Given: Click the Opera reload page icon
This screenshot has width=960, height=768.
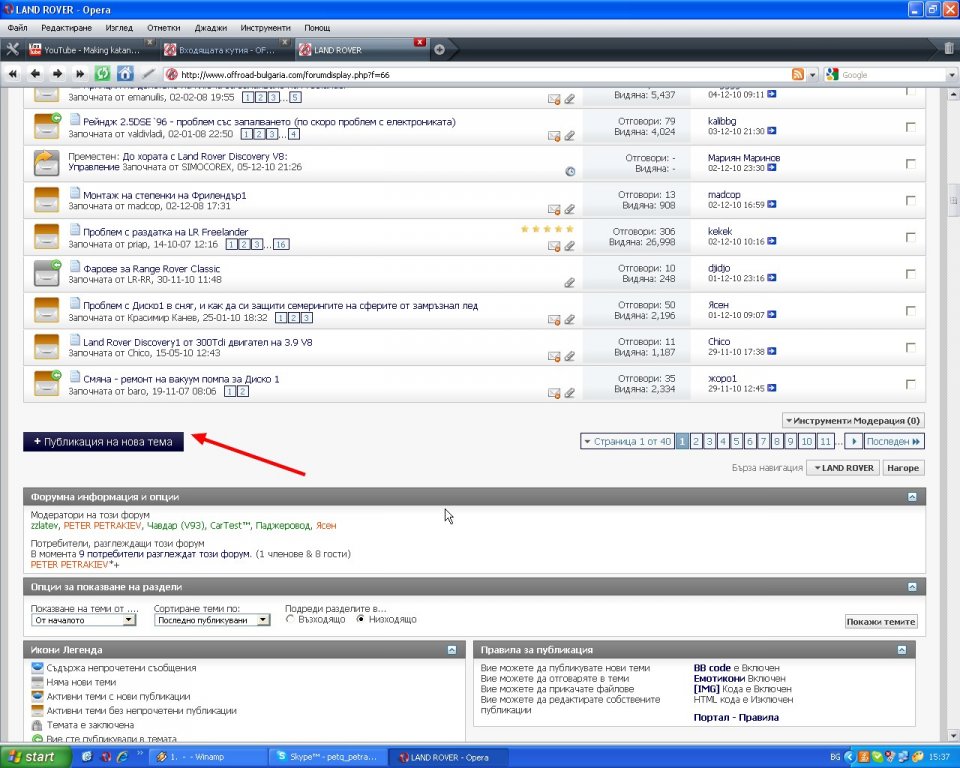Looking at the screenshot, I should tap(102, 74).
